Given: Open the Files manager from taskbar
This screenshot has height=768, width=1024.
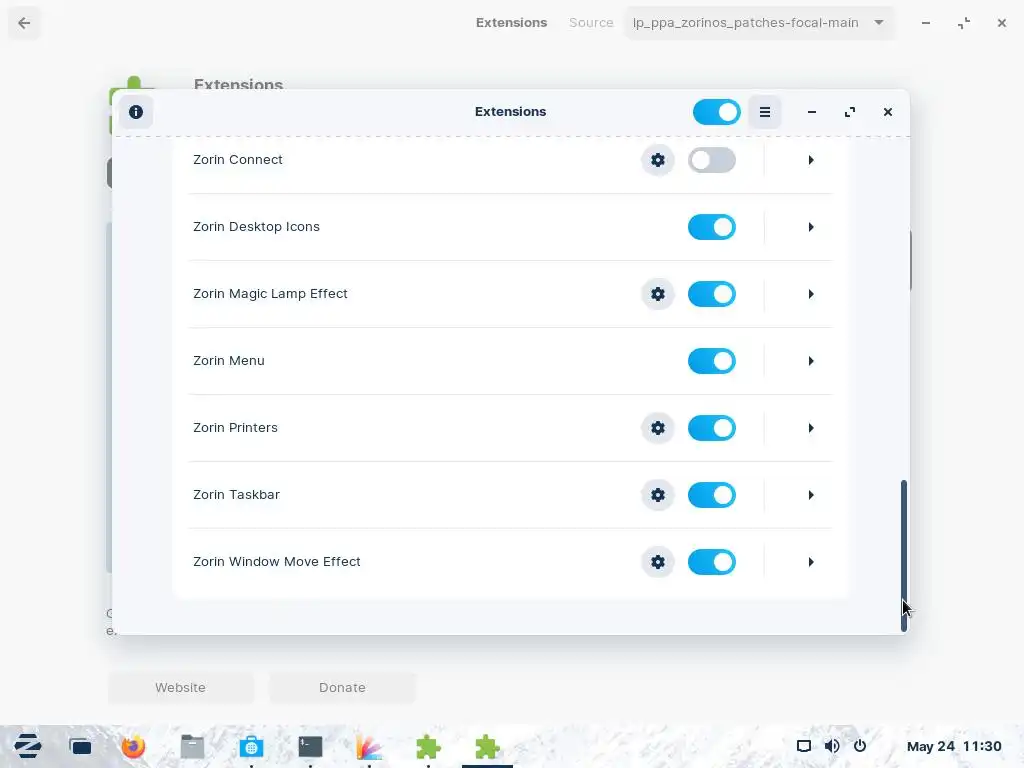Looking at the screenshot, I should click(x=193, y=746).
